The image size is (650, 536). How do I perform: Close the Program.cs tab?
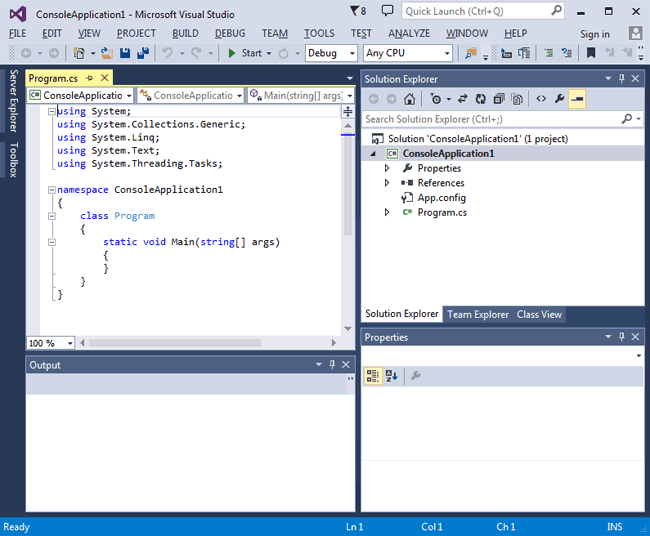104,78
